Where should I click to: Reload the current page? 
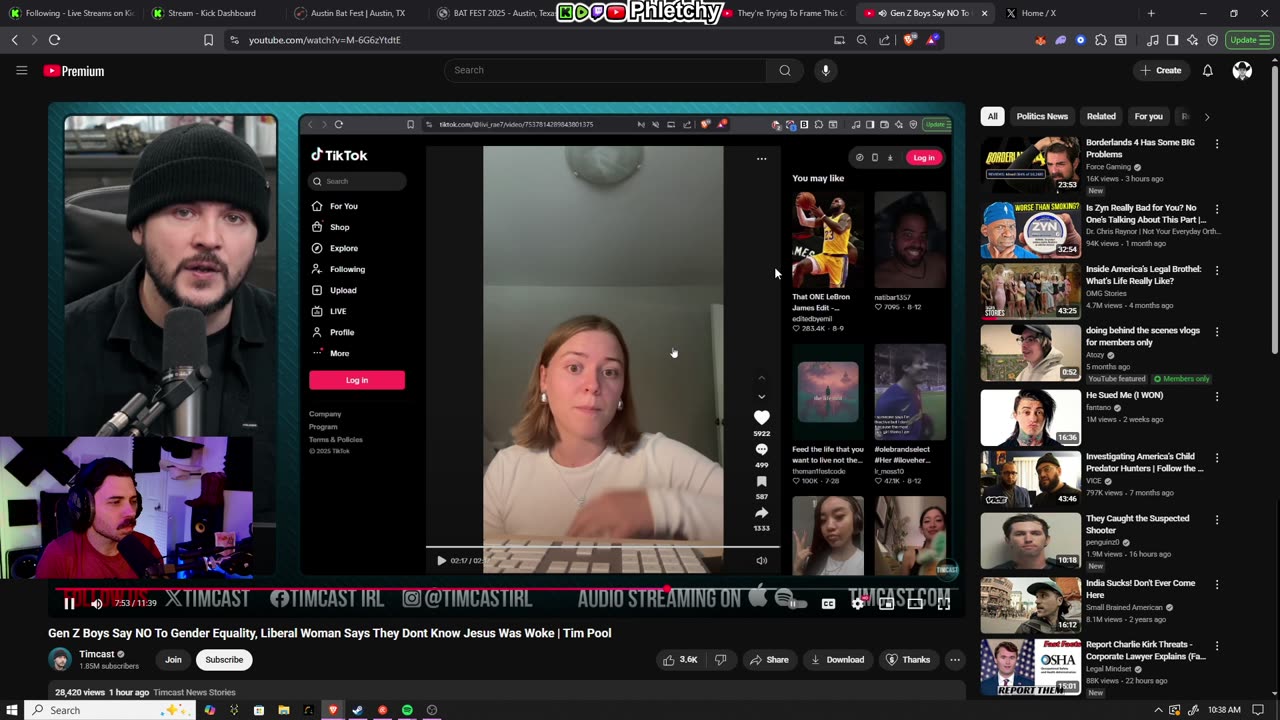coord(54,40)
